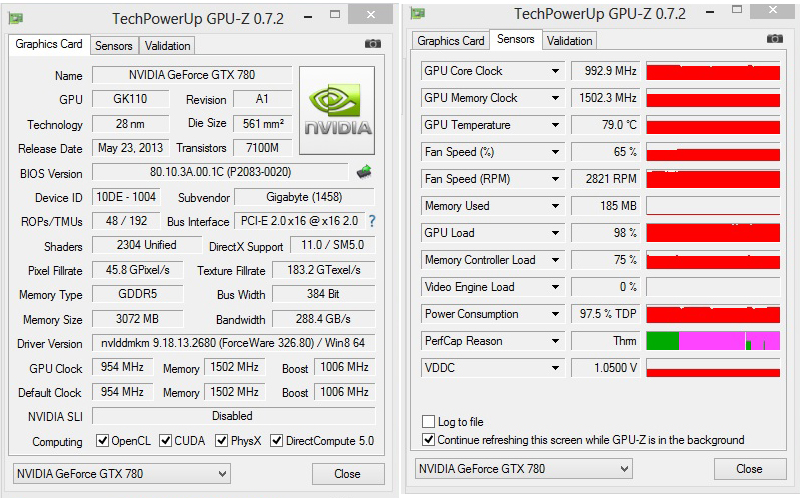Open the PerfCap Reason sensor dropdown
Viewport: 800px width, 498px height.
point(556,341)
